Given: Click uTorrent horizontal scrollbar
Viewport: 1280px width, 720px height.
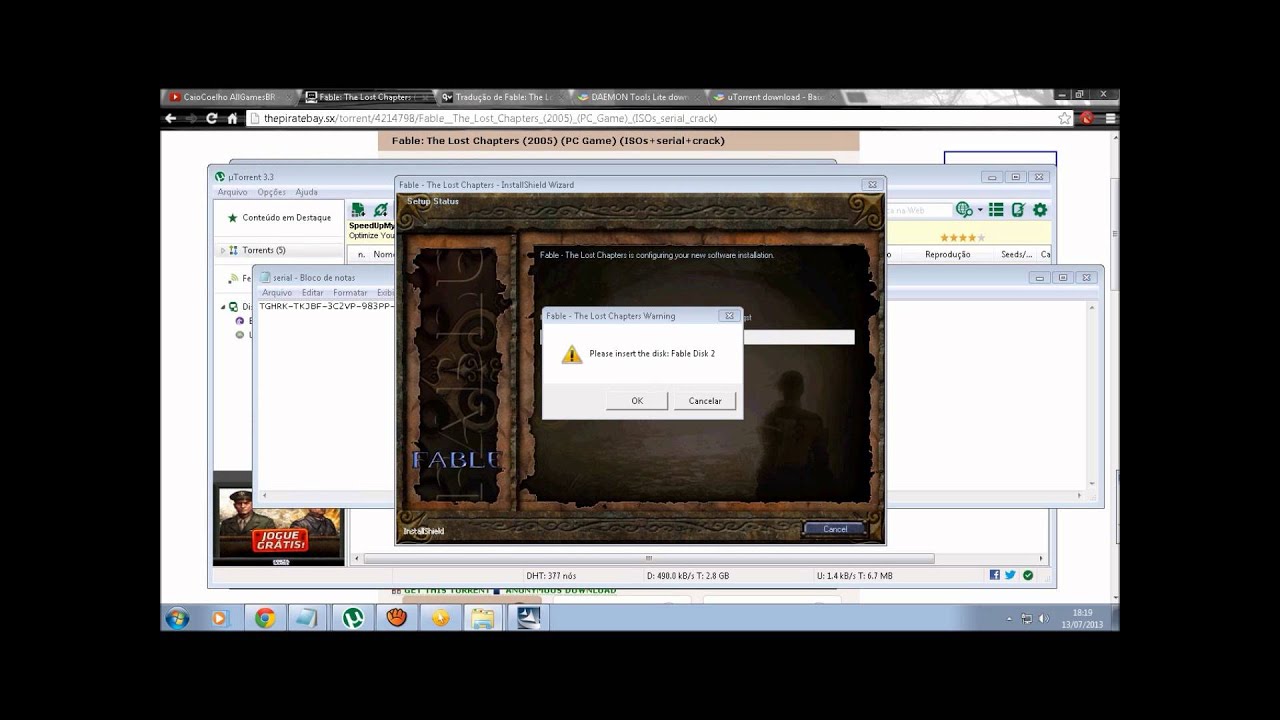Looking at the screenshot, I should [649, 559].
